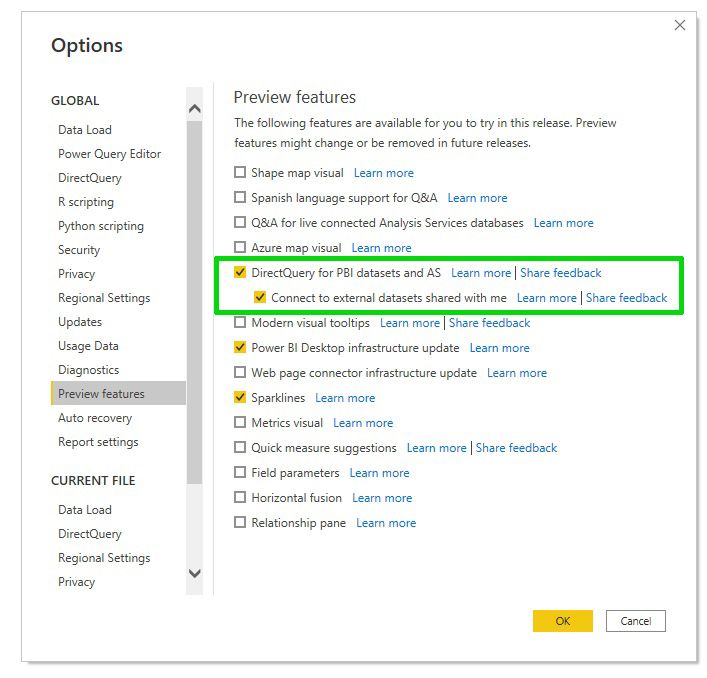This screenshot has width=707, height=678.
Task: Open Updates settings
Action: point(80,322)
